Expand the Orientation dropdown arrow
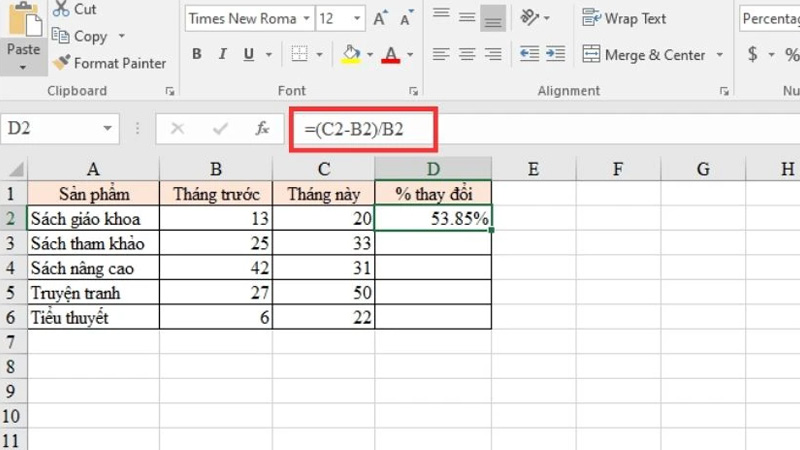Viewport: 800px width, 450px height. coord(547,18)
